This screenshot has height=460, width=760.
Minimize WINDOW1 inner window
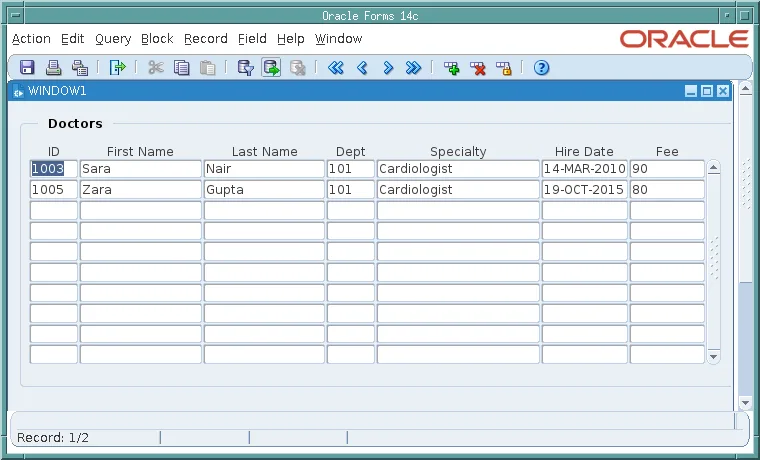pos(691,91)
